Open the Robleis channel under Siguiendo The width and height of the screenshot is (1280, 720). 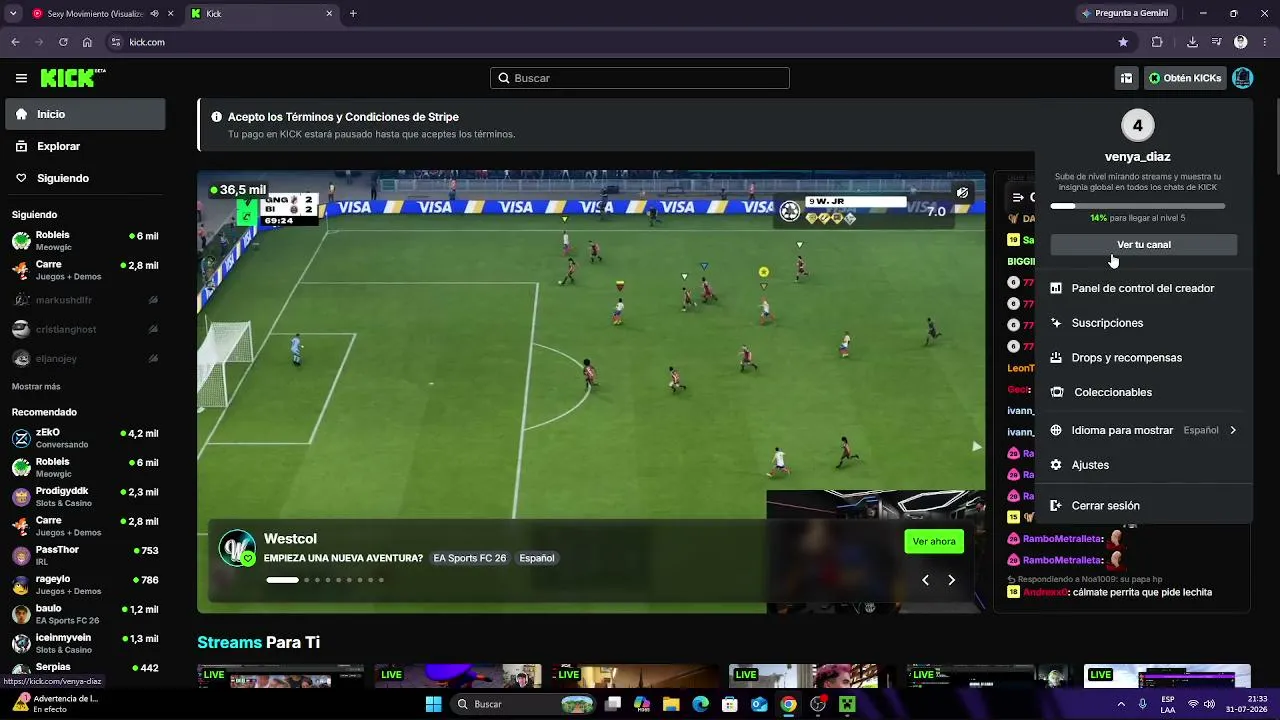pyautogui.click(x=85, y=240)
